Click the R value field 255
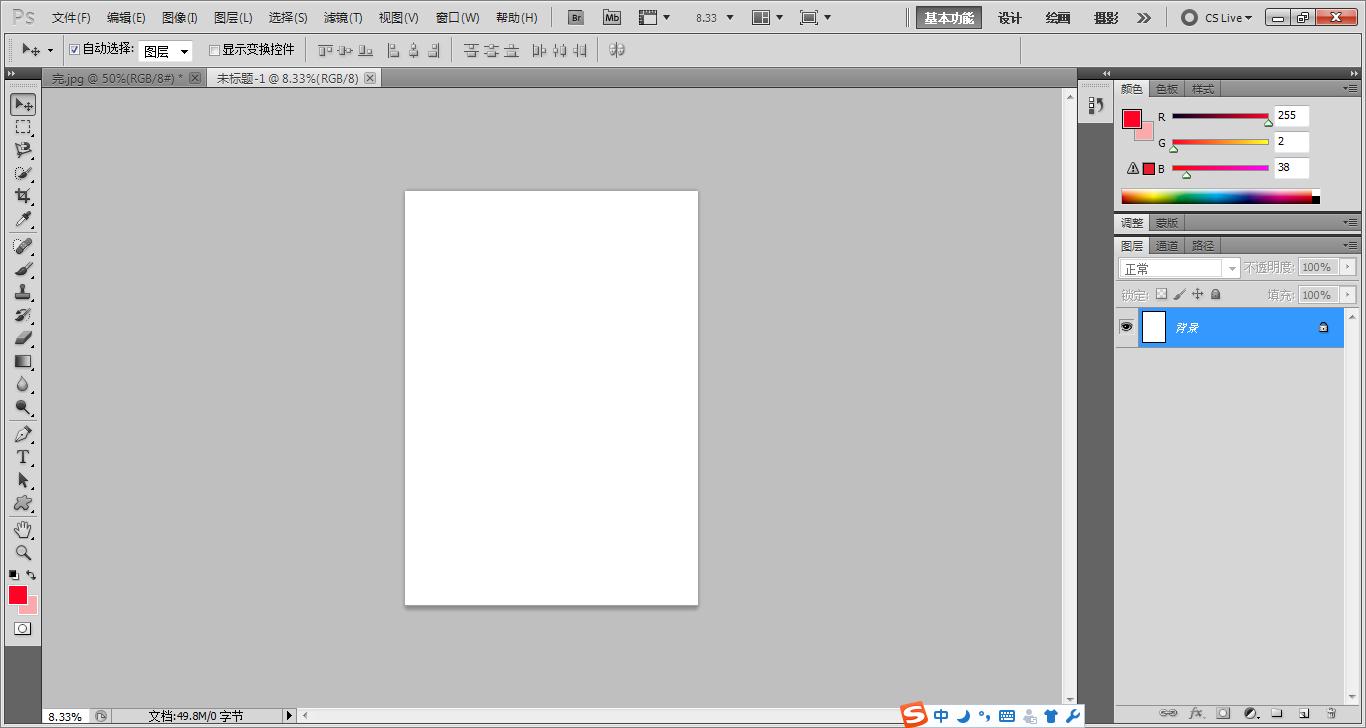This screenshot has height=728, width=1366. [x=1291, y=115]
